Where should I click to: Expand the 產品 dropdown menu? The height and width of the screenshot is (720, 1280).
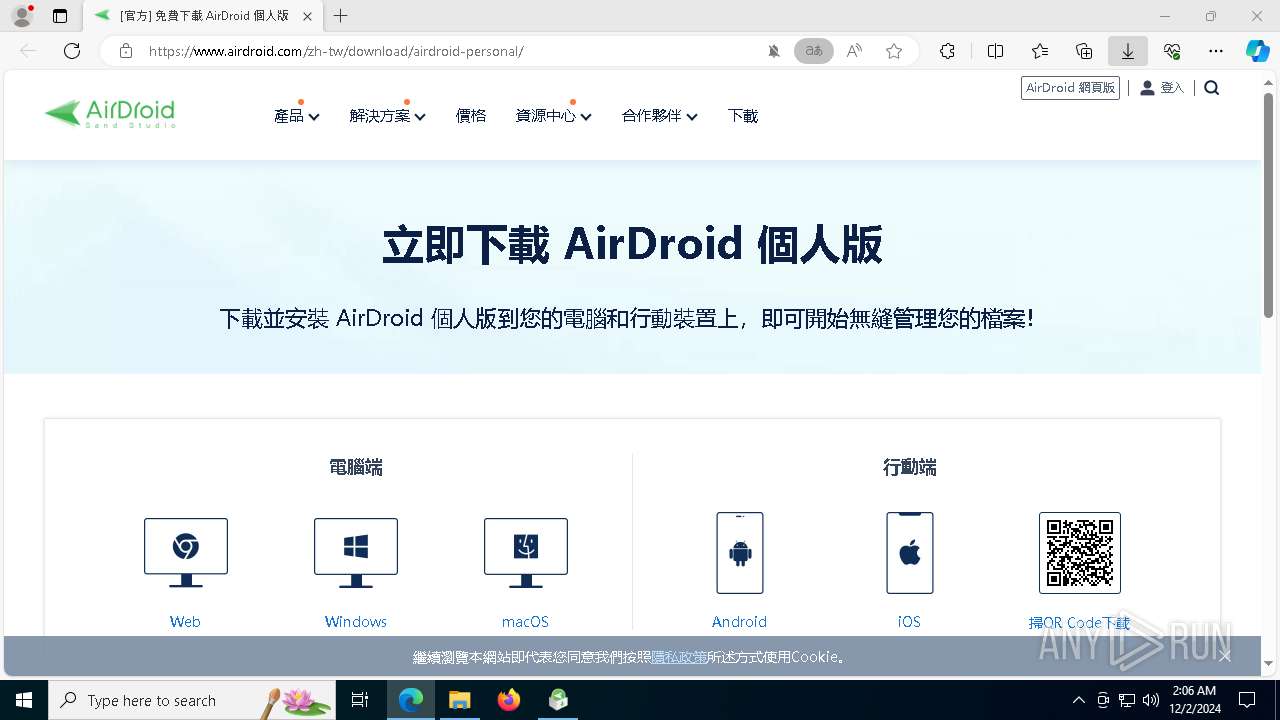(297, 116)
